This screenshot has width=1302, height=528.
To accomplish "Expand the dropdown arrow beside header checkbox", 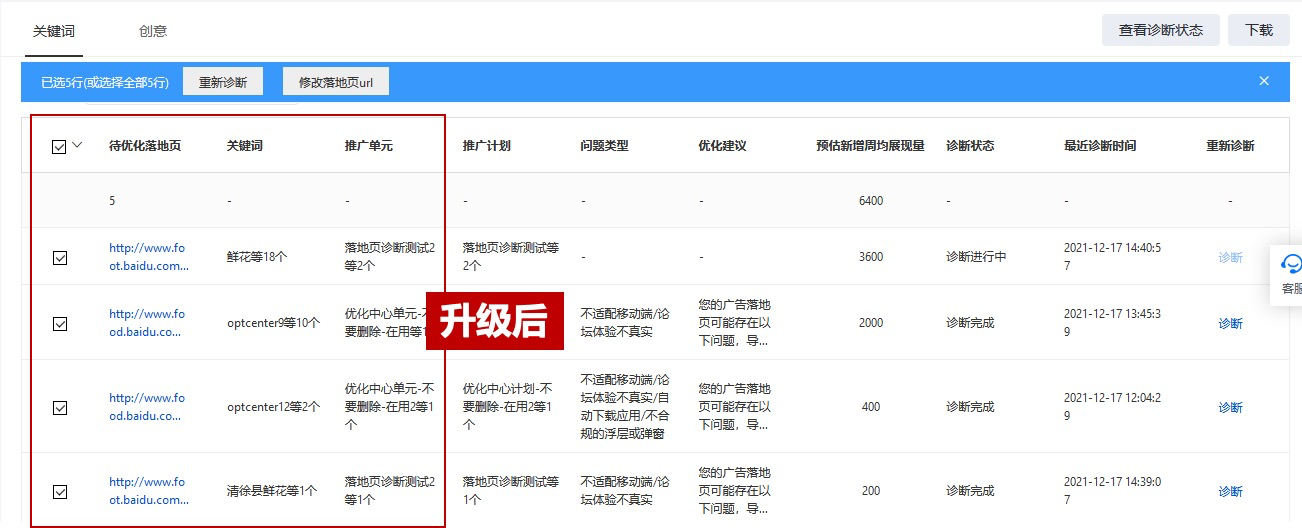I will click(78, 145).
